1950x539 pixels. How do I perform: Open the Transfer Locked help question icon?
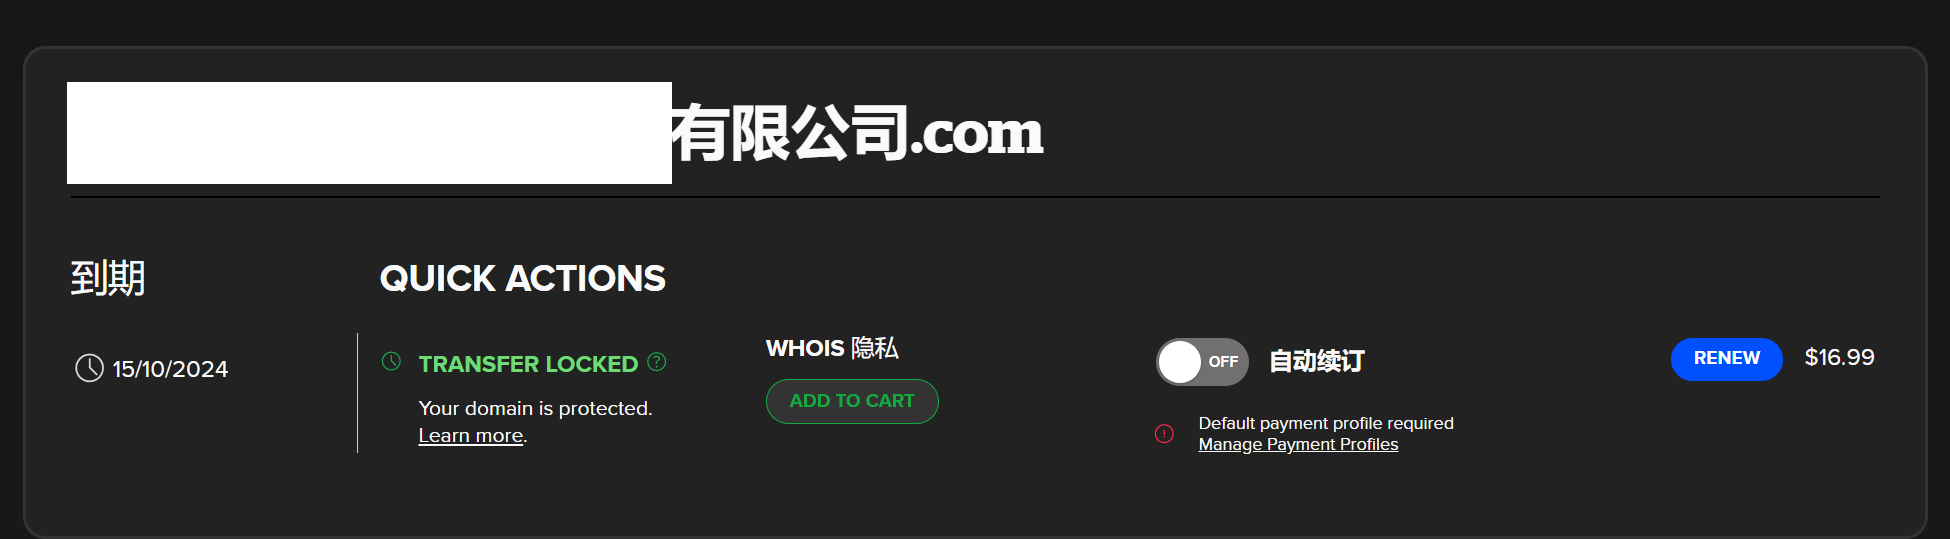pos(657,362)
